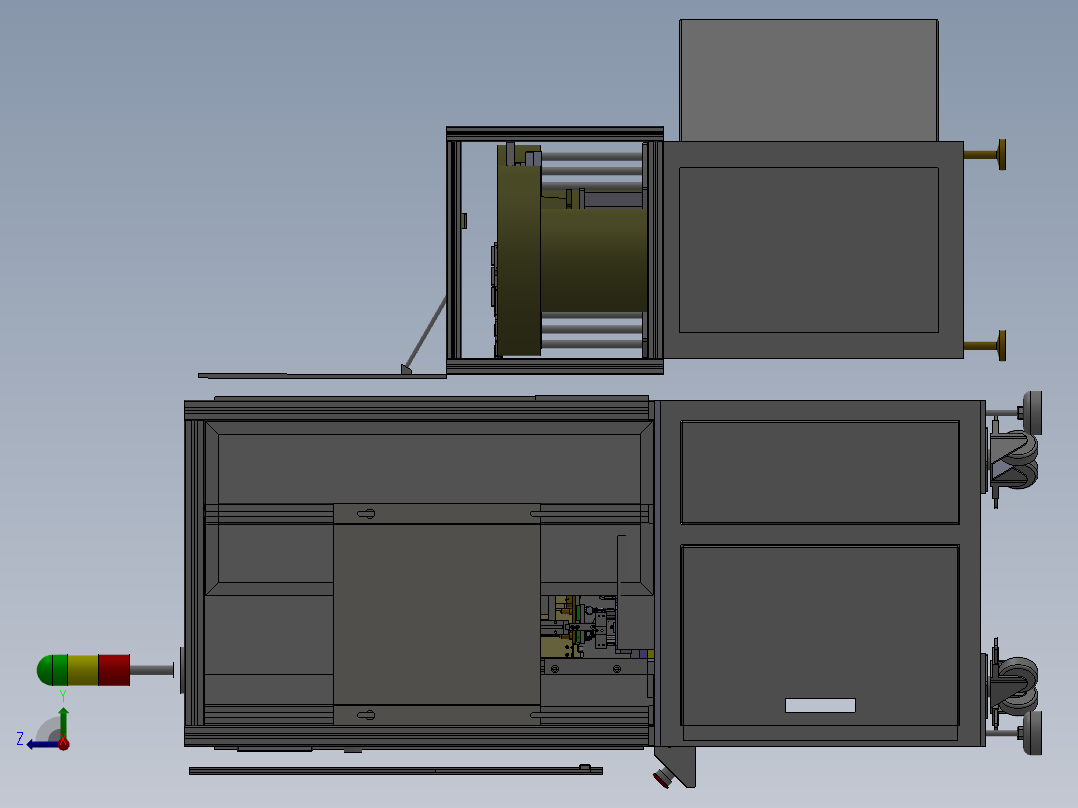
Task: Select the long thin rail below lower machine
Action: click(396, 771)
